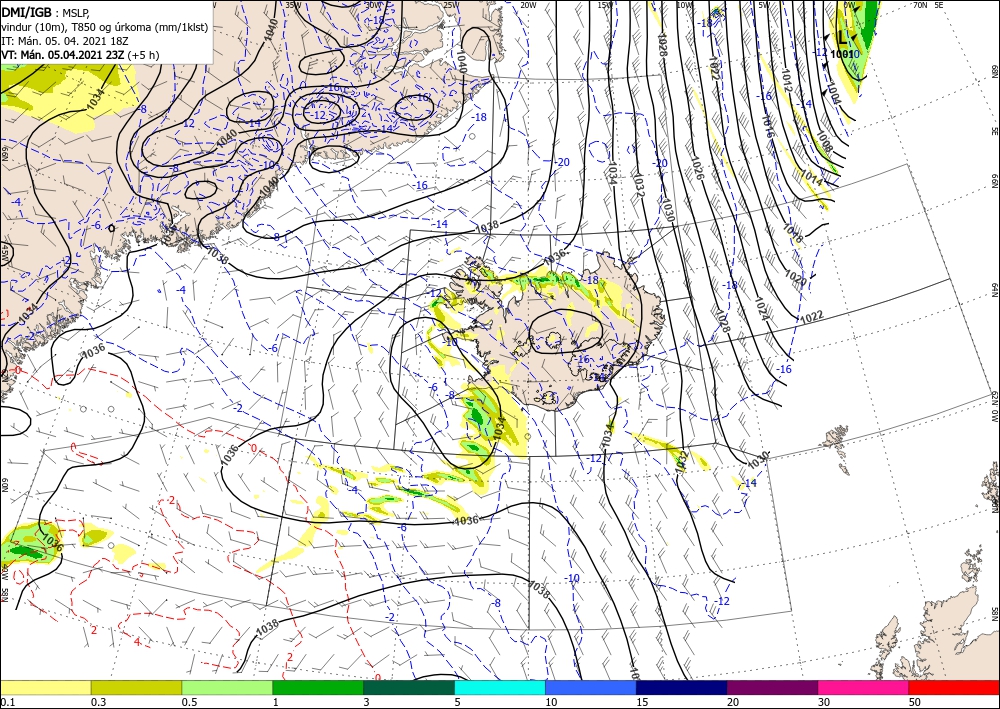
Task: Click the '1004' isobar label
Action: (x=833, y=92)
